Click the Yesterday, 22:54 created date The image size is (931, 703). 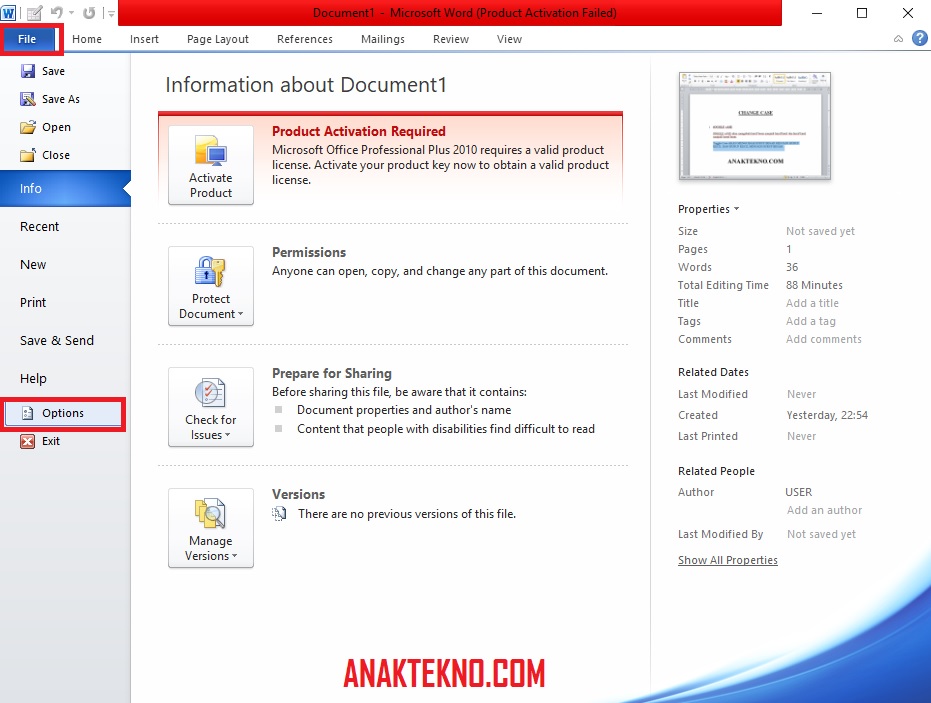click(827, 415)
